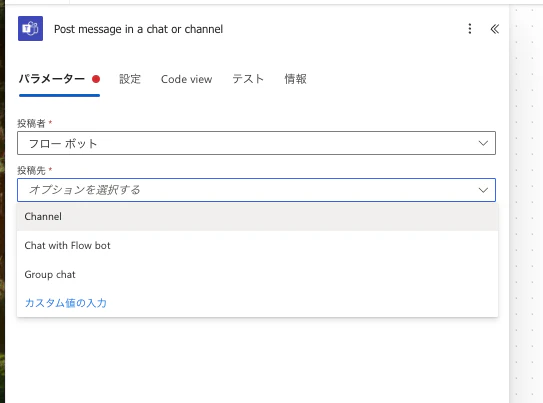Open the 設定 tab
Viewport: 543px width, 403px height.
click(x=130, y=79)
